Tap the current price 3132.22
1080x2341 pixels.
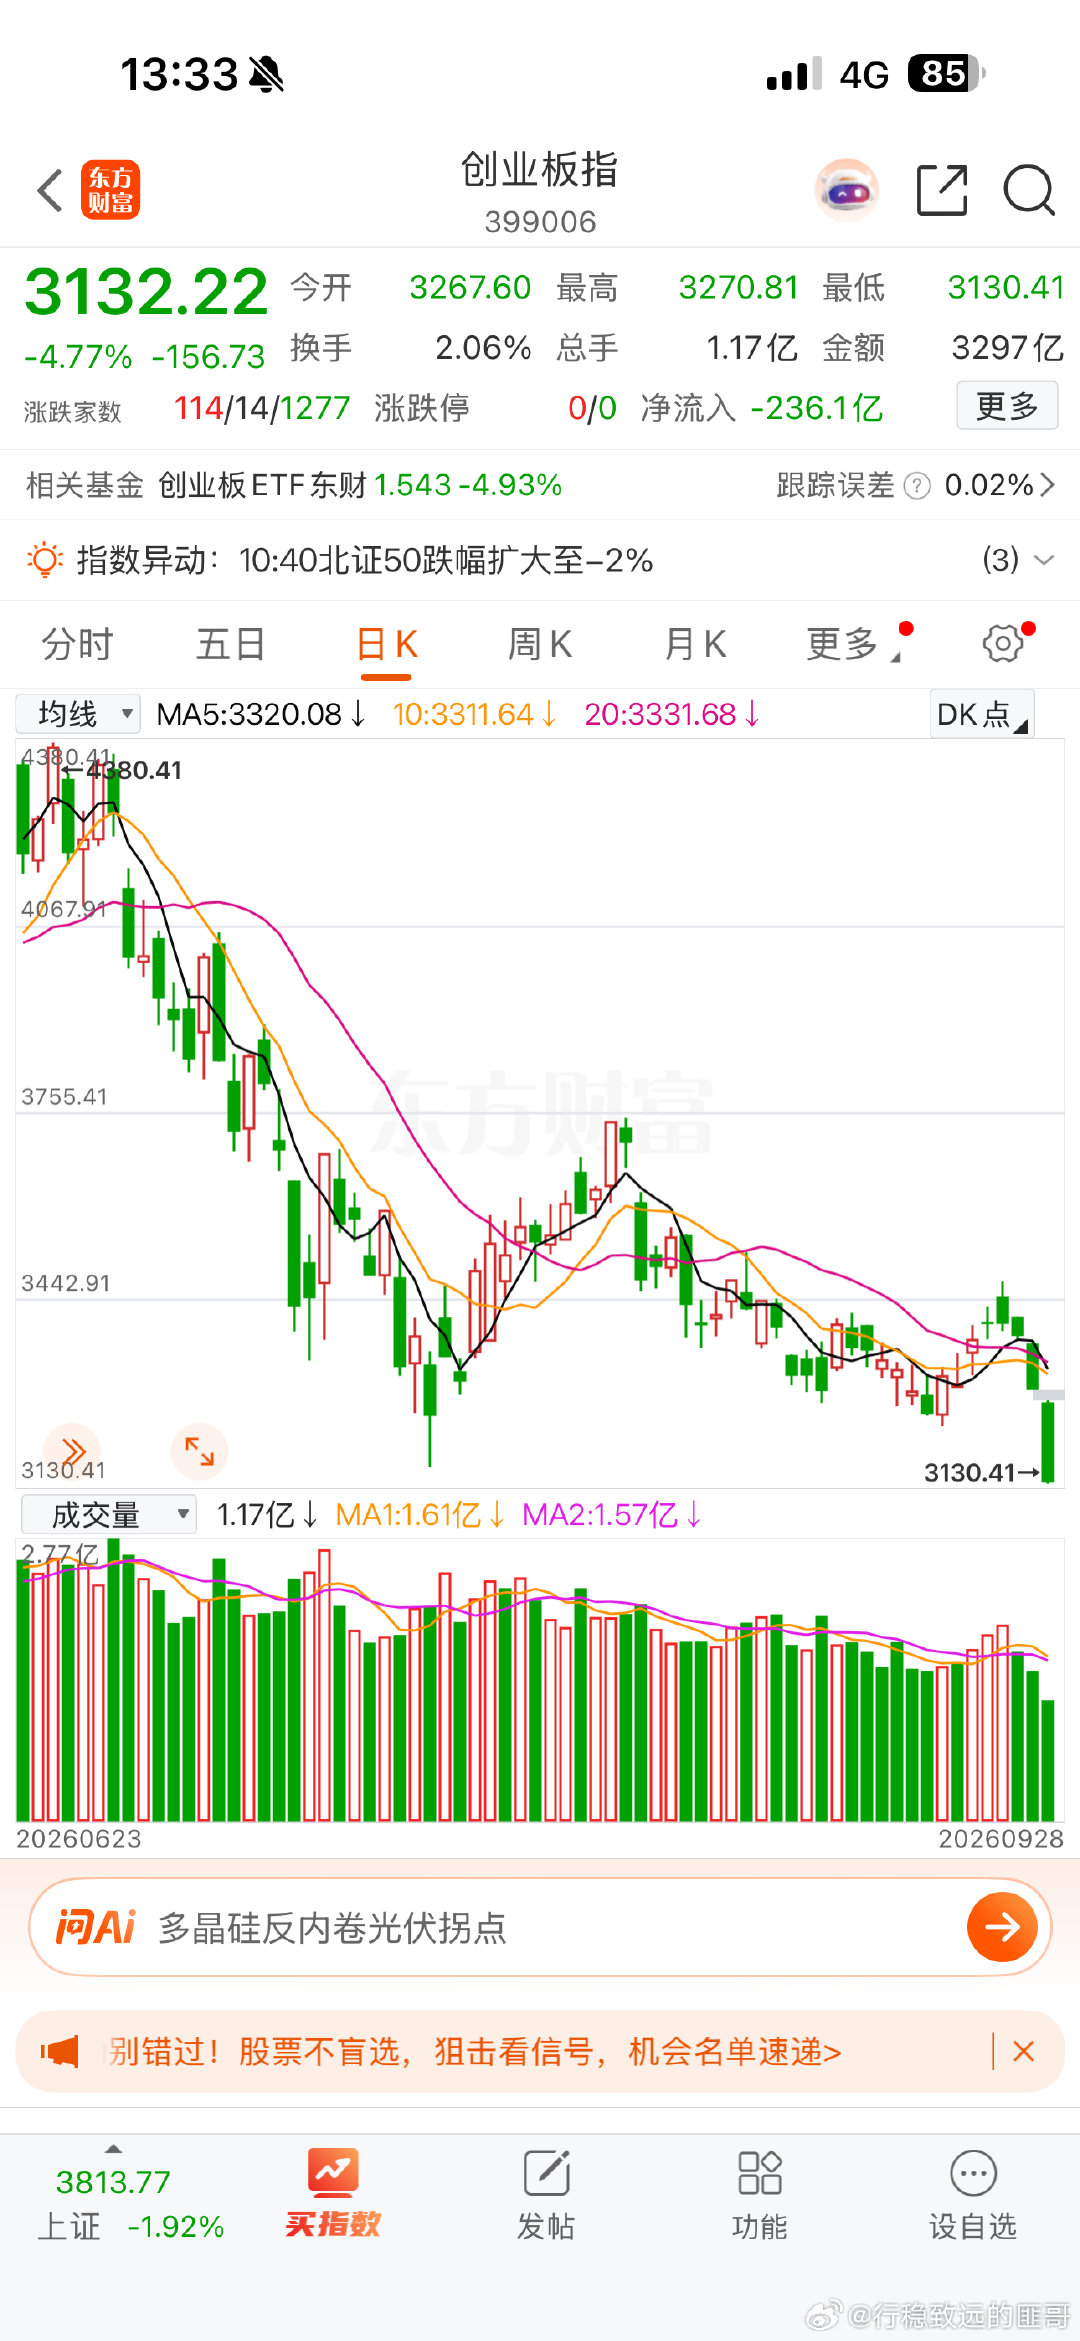146,292
